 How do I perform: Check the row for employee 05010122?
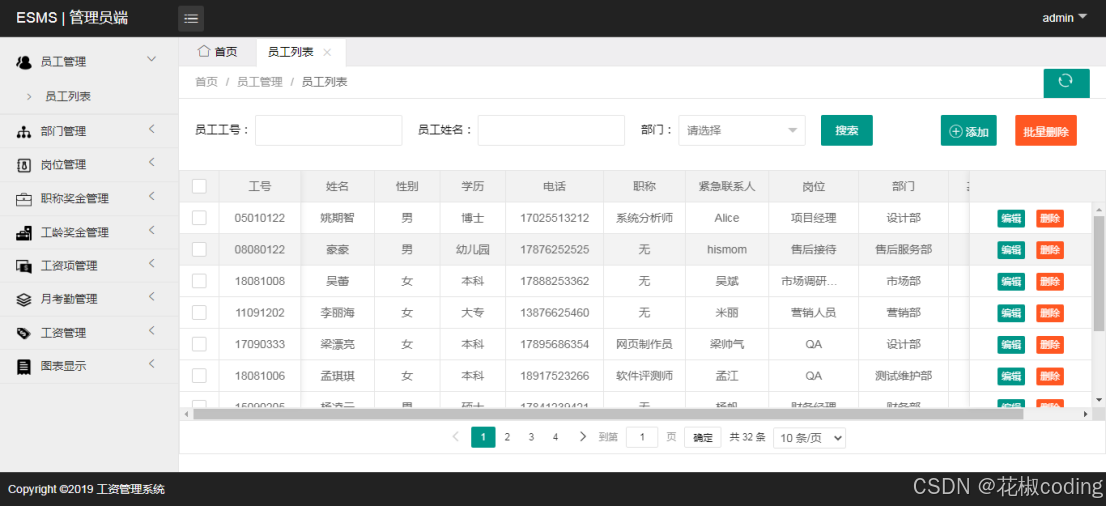pos(199,217)
